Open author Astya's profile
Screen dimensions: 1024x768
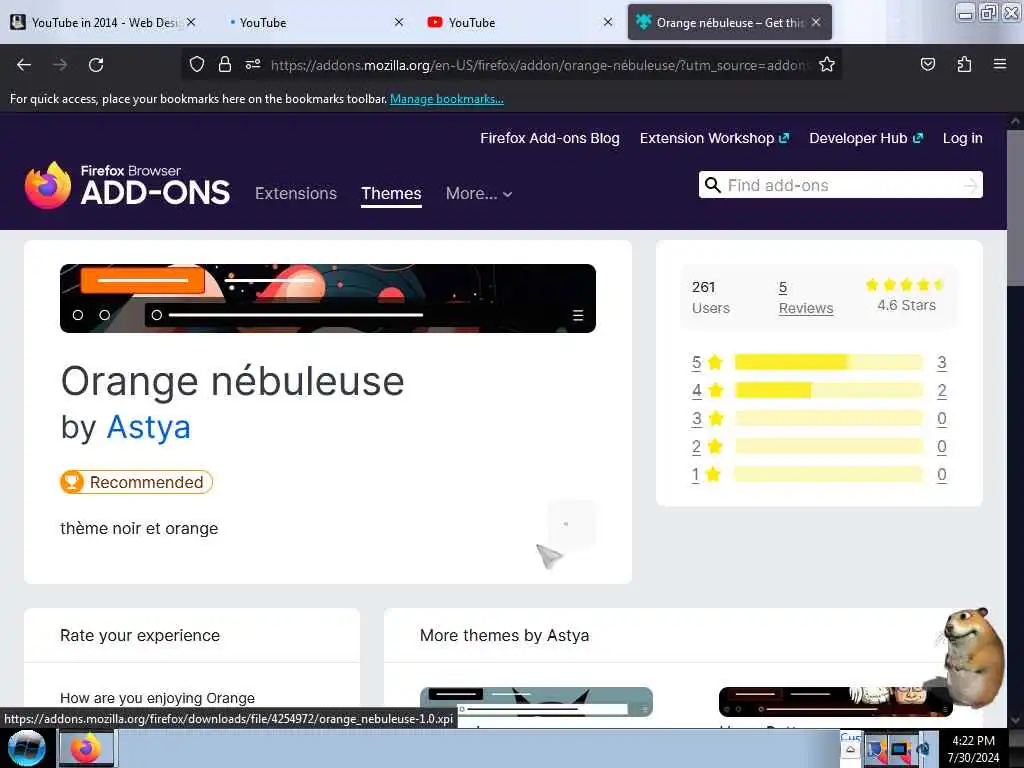click(x=148, y=428)
